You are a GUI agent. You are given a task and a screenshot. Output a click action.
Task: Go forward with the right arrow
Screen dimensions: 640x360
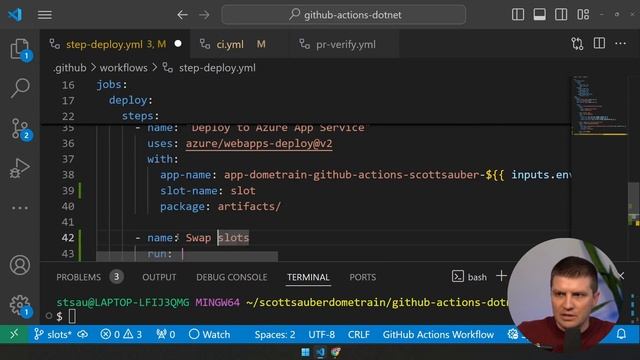pos(204,15)
